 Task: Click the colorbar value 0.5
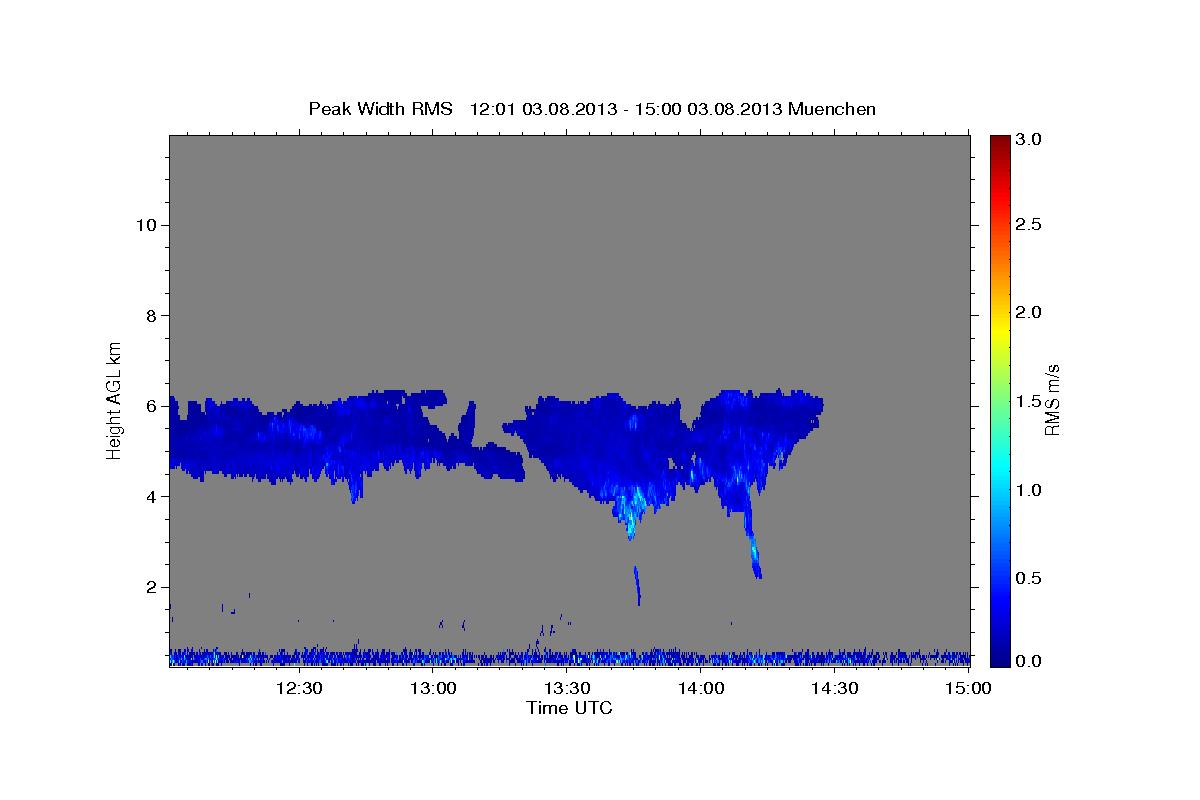1029,578
